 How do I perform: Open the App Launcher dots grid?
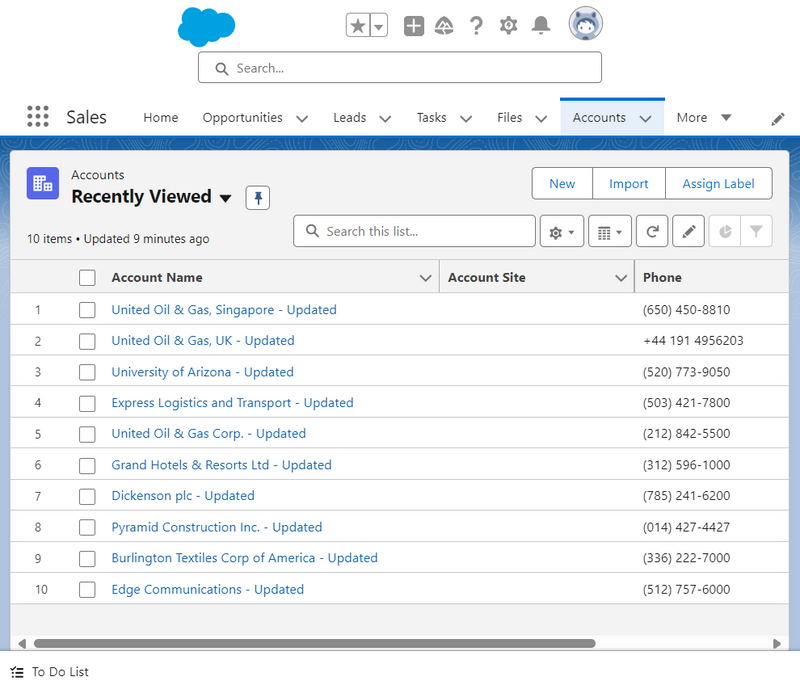point(38,117)
